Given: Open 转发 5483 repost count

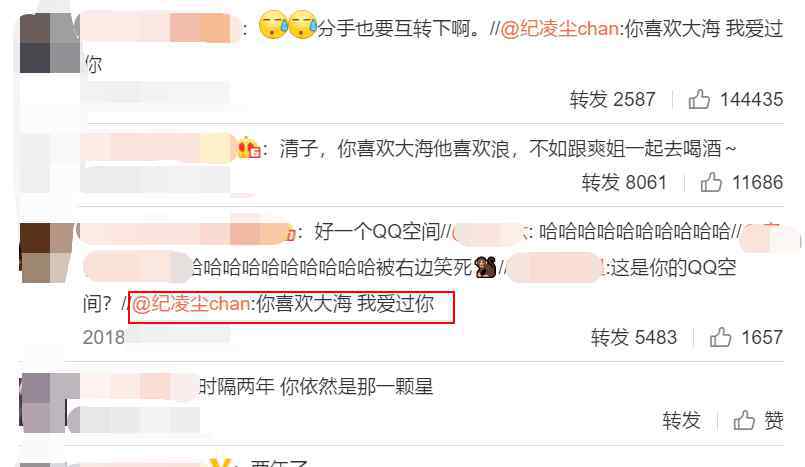Looking at the screenshot, I should point(634,337).
